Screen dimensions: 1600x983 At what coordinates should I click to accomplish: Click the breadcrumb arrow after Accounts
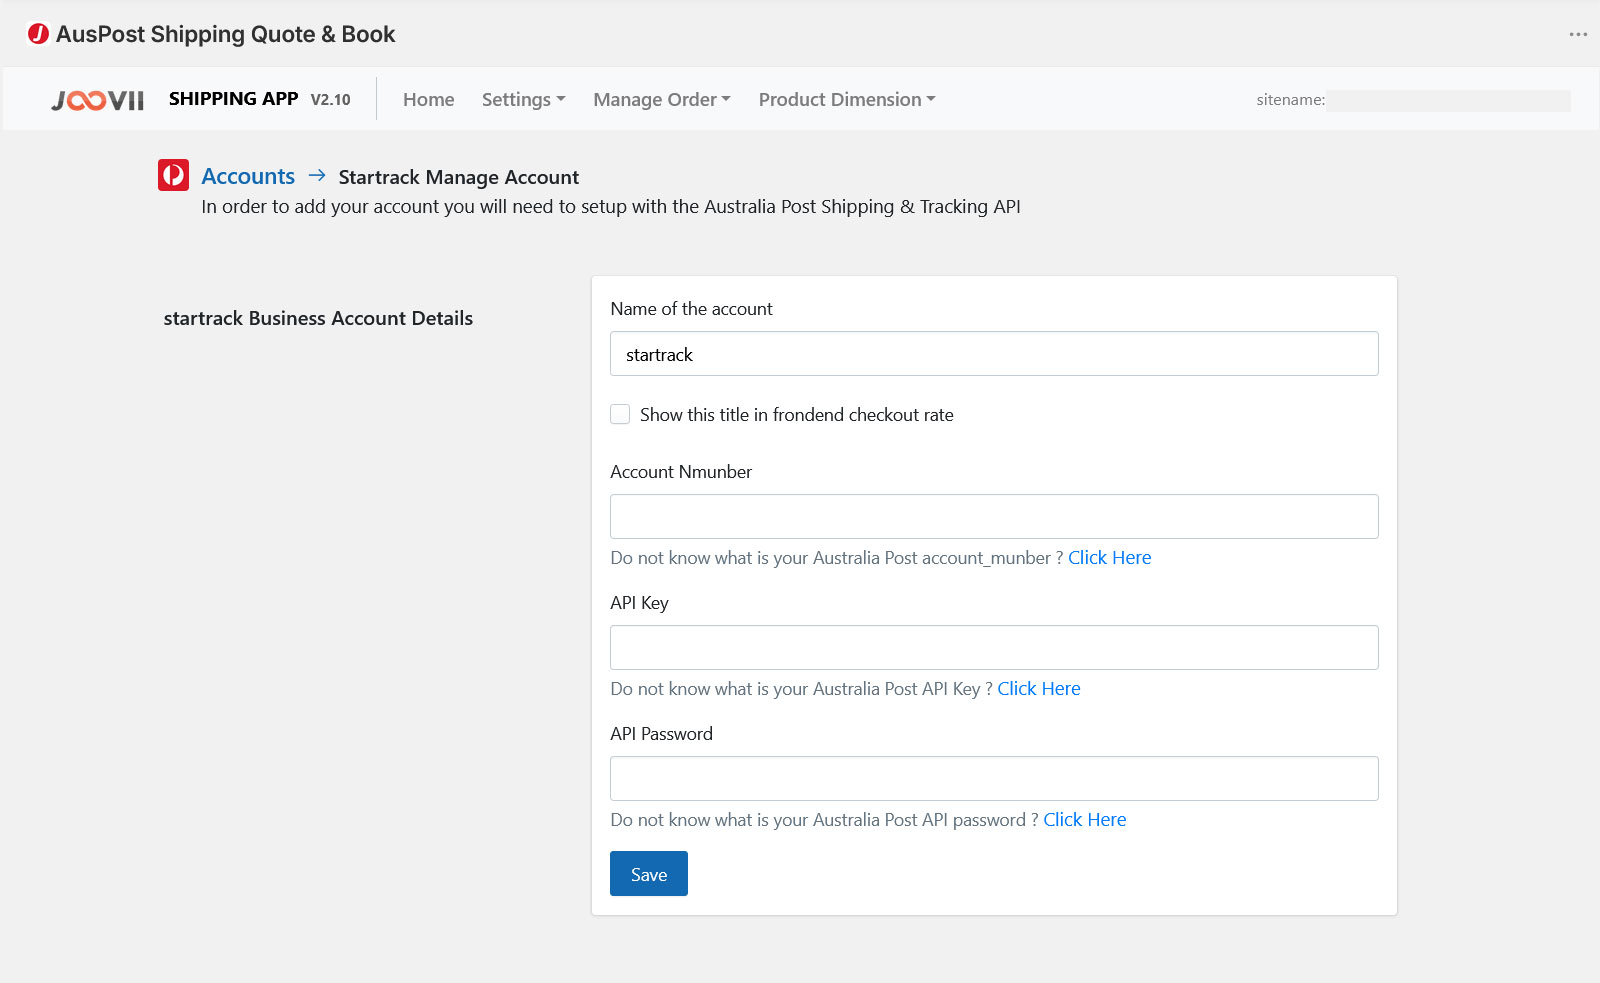[x=317, y=176]
